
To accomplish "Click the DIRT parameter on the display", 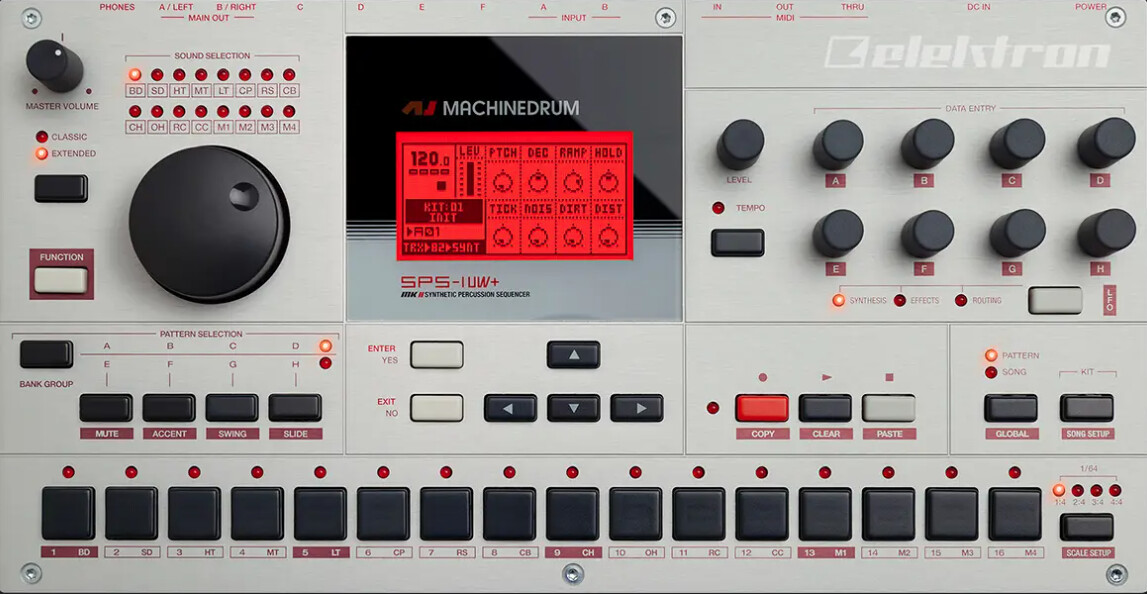I will point(573,227).
